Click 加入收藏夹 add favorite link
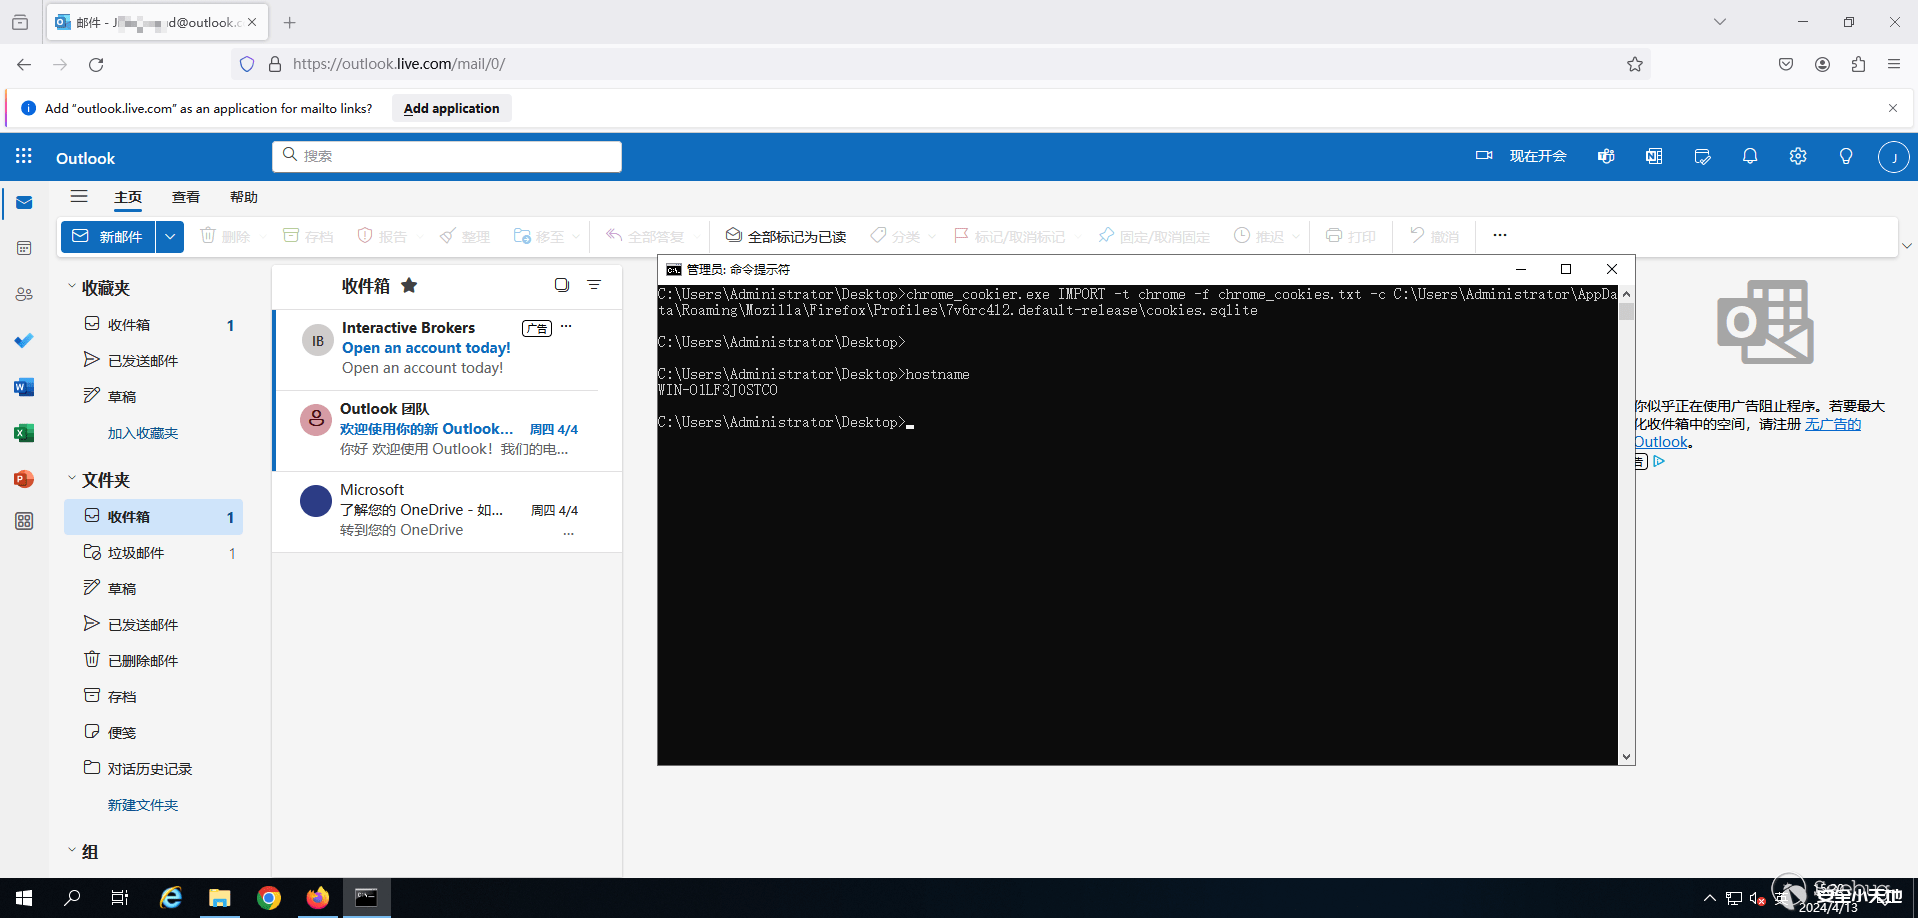This screenshot has height=918, width=1918. [x=143, y=433]
